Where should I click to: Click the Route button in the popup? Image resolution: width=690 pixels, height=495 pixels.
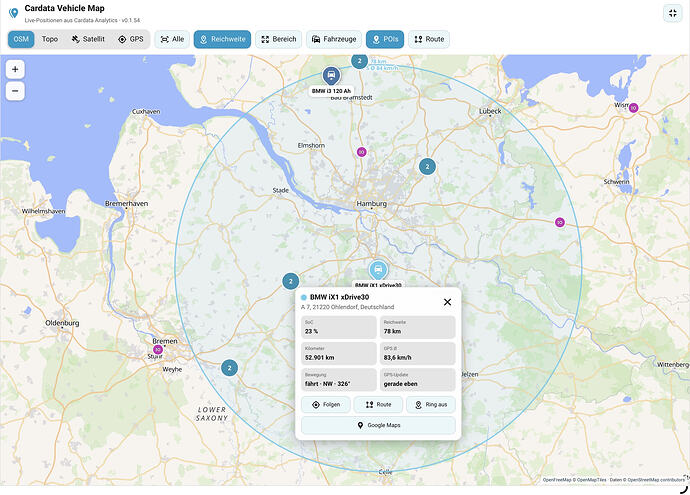click(x=378, y=404)
